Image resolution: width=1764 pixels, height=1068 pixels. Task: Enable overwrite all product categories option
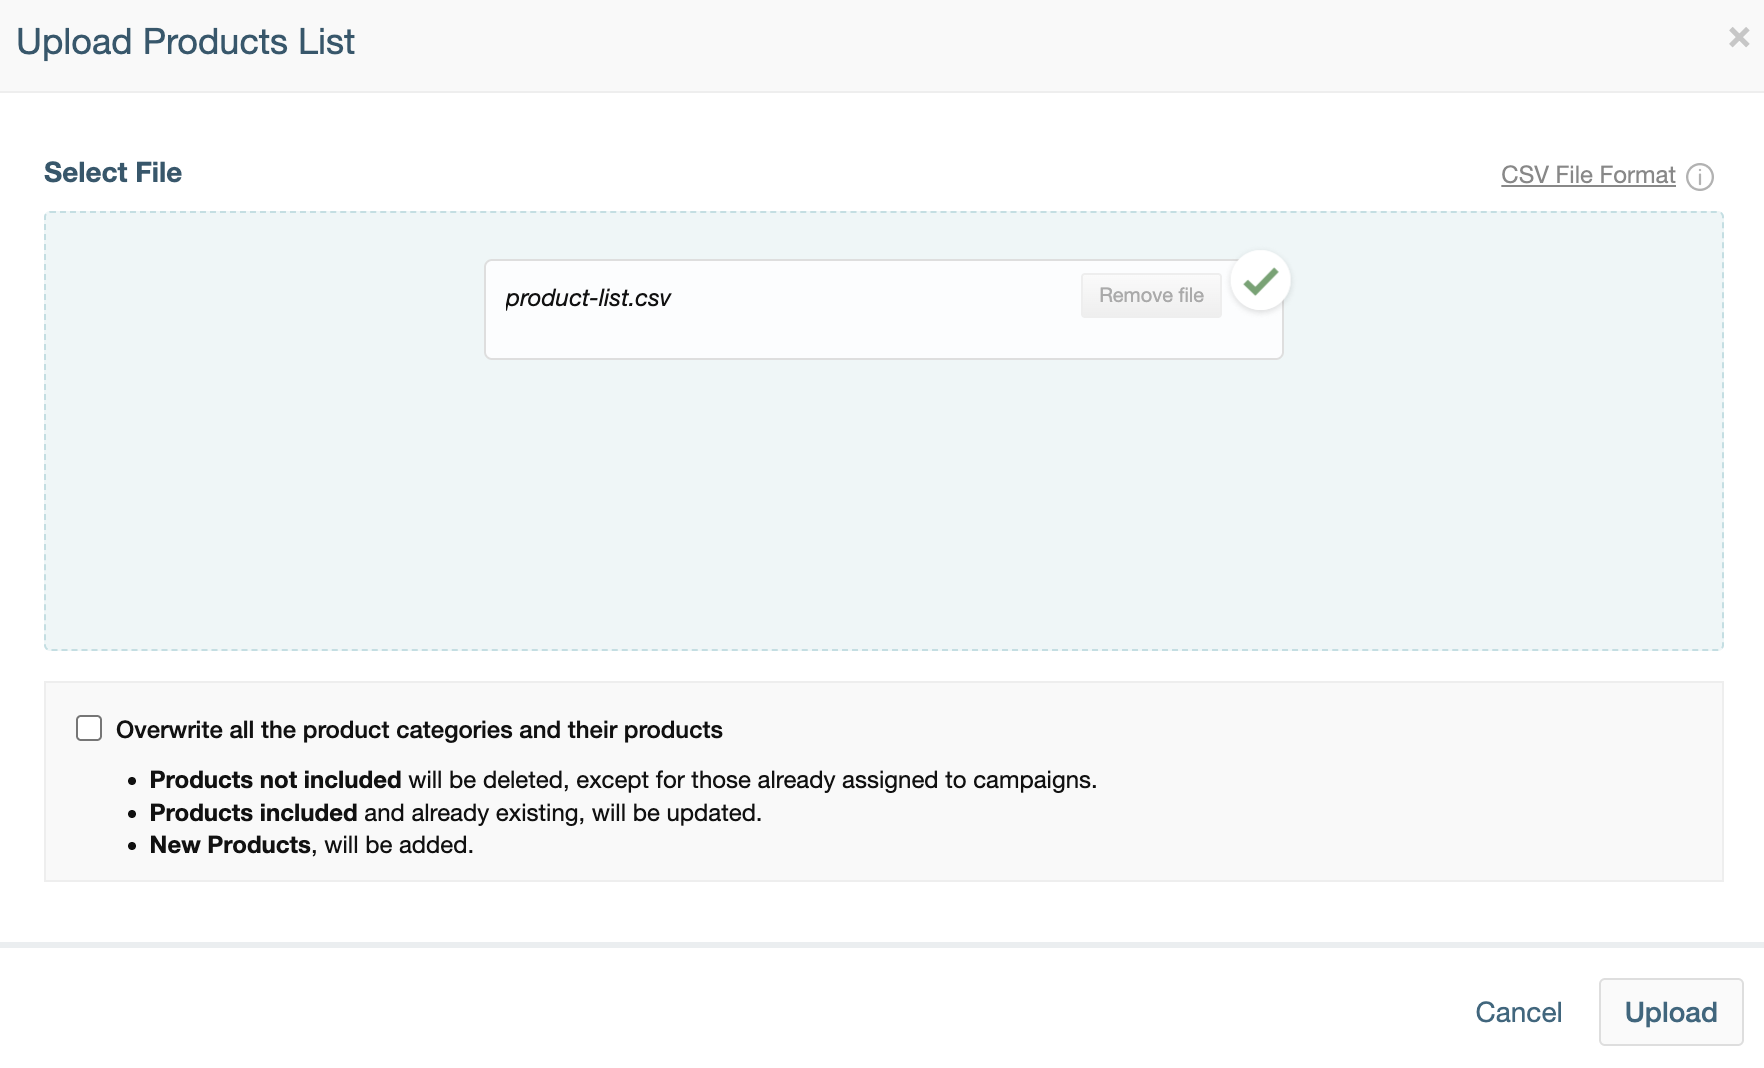pyautogui.click(x=88, y=729)
